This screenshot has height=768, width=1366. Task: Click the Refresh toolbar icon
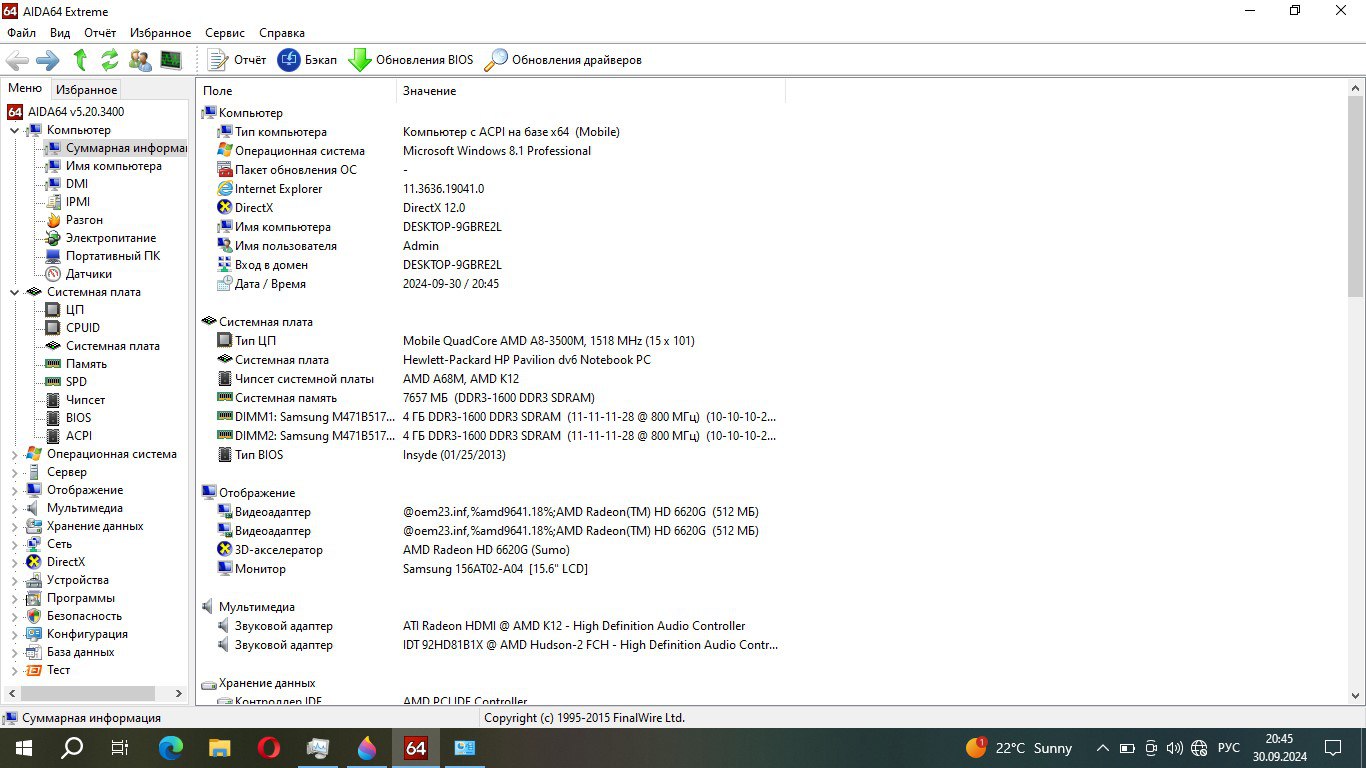click(110, 60)
